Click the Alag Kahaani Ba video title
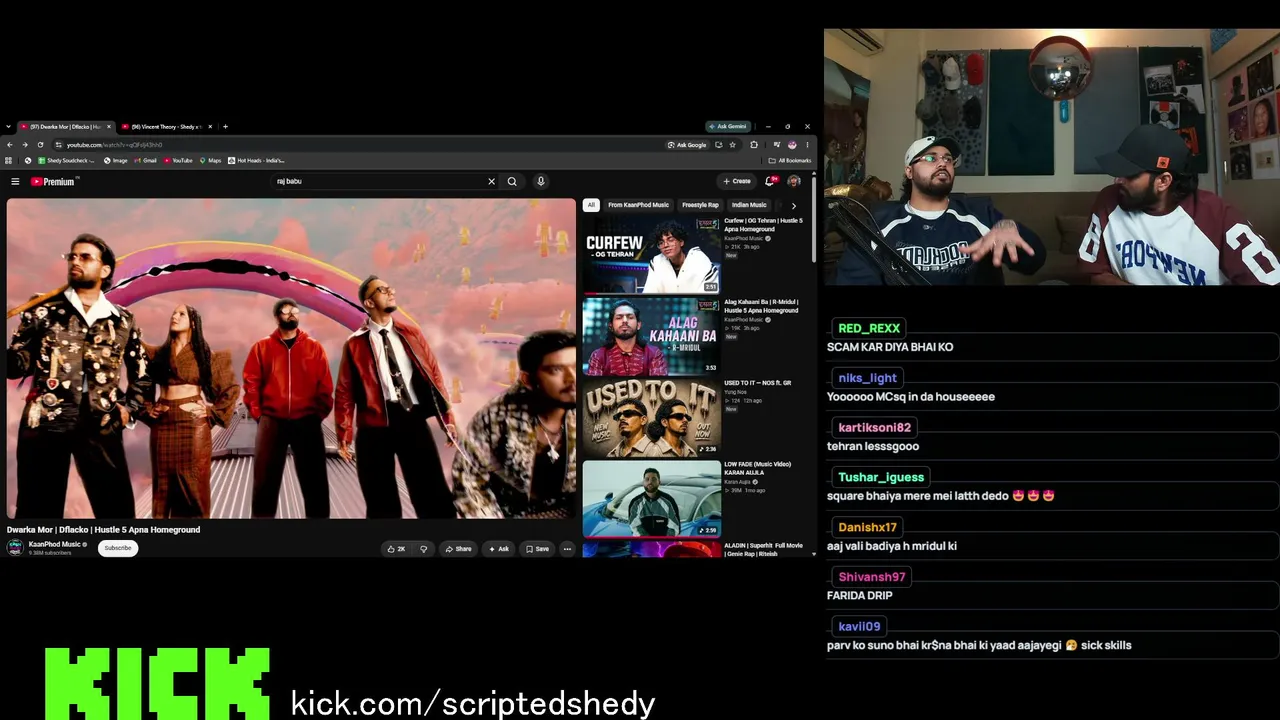 click(762, 306)
